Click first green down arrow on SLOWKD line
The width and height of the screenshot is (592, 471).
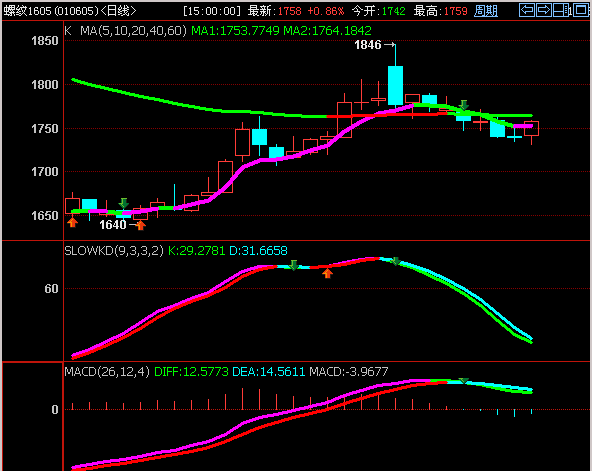(294, 265)
